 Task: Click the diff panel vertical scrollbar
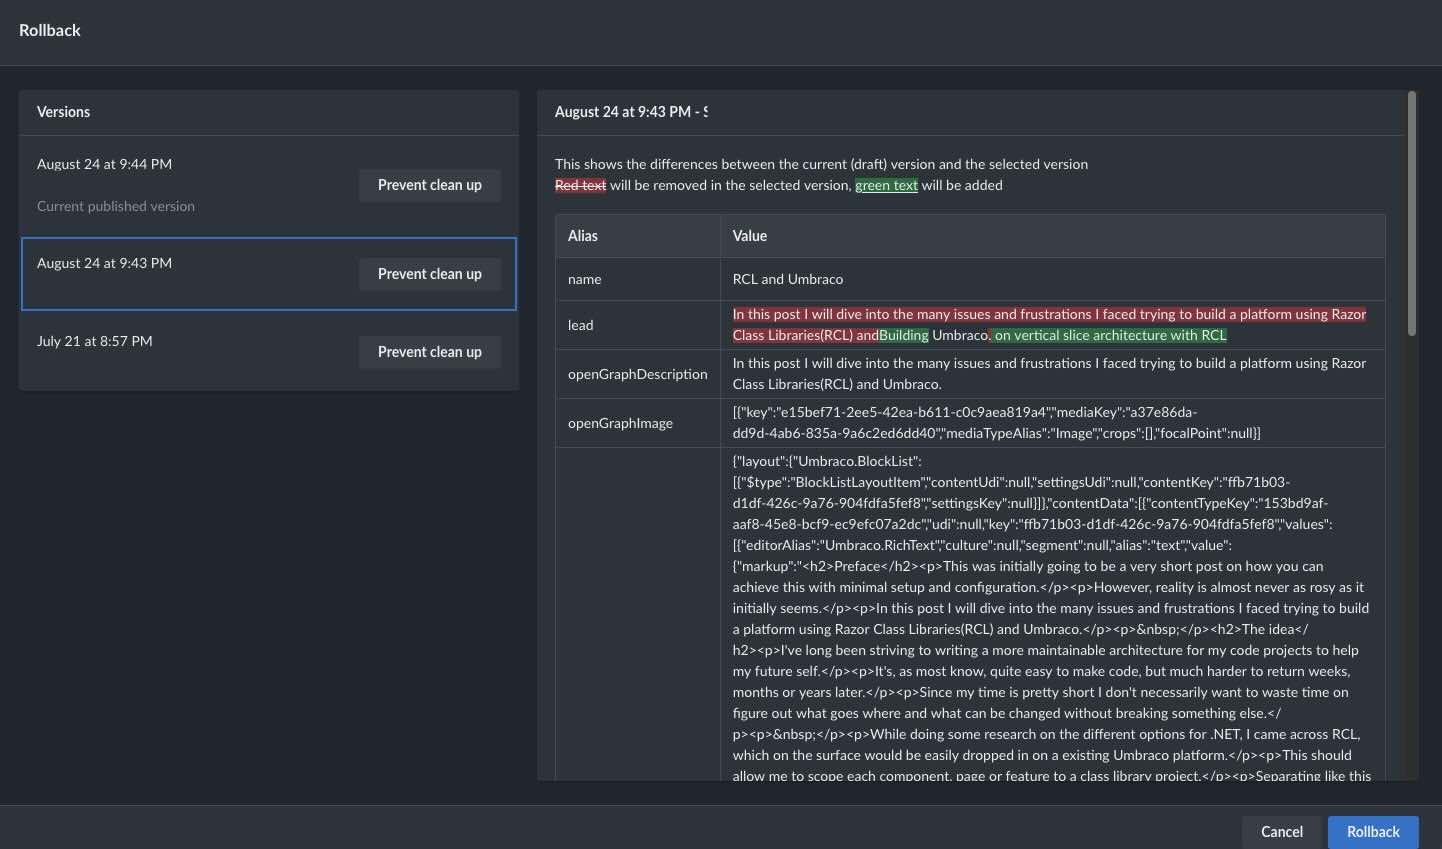[x=1411, y=214]
